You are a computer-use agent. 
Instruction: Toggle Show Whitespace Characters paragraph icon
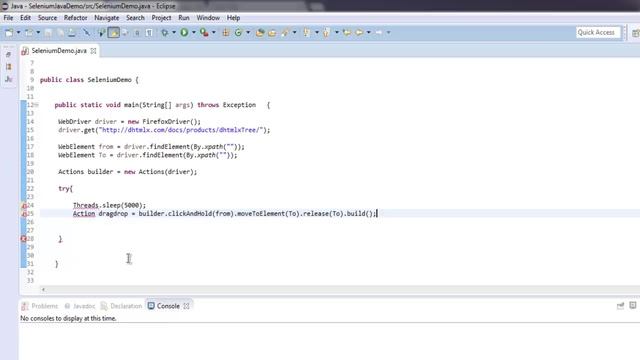(x=149, y=33)
